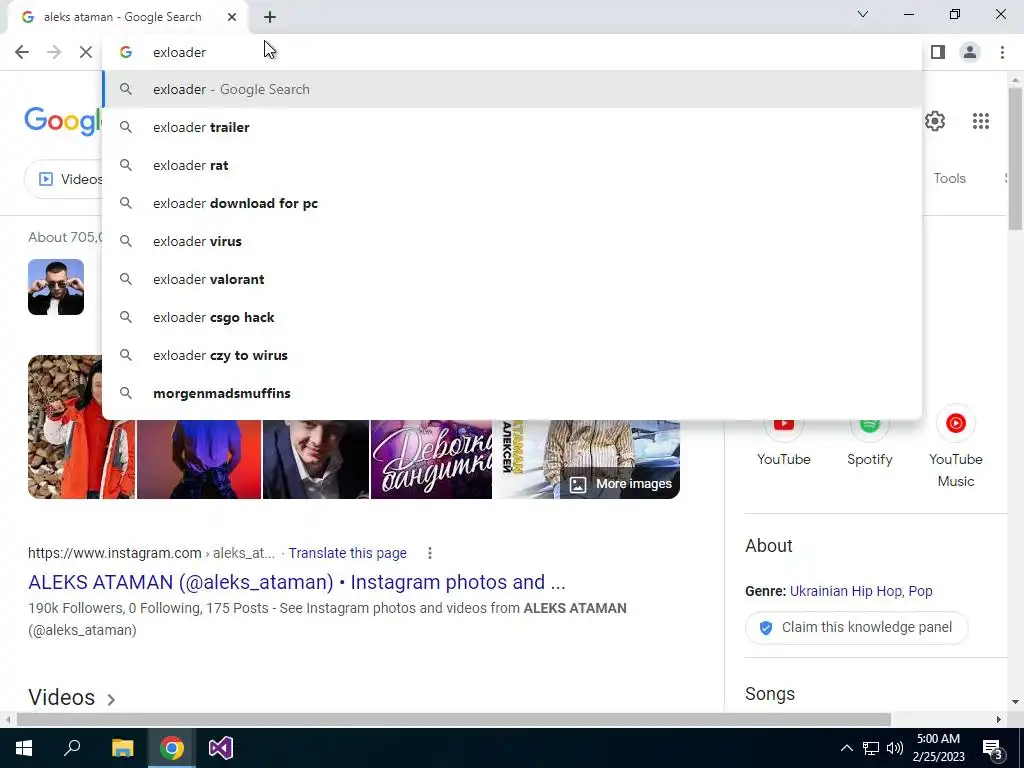Viewport: 1024px width, 768px height.
Task: Click the scroll-down arrow of the page scrollbar
Action: click(x=1015, y=702)
